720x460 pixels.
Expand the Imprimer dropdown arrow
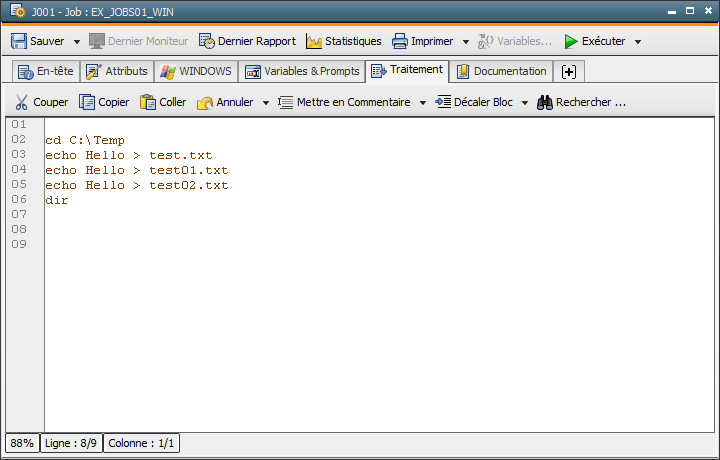pos(466,42)
